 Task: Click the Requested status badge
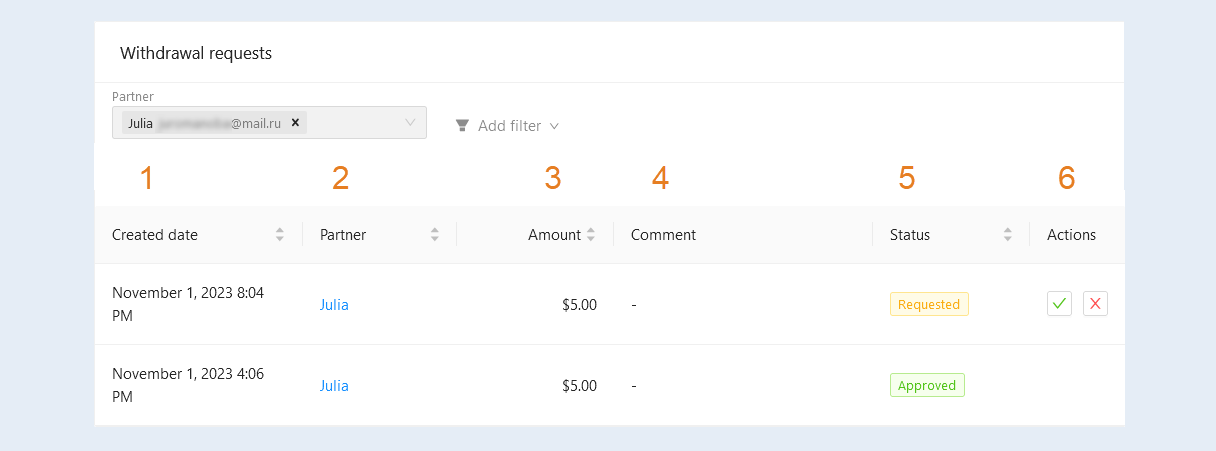[929, 304]
